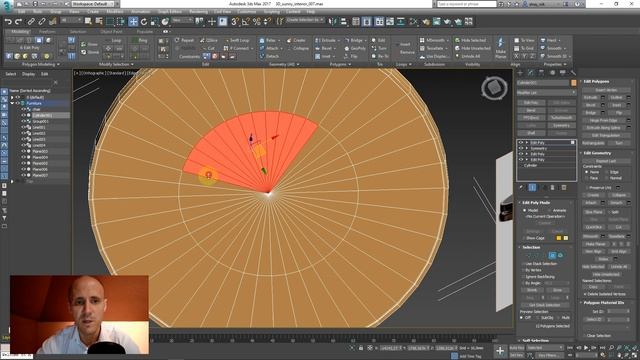Image resolution: width=640 pixels, height=360 pixels.
Task: Activate the Select and Rotate tool
Action: click(144, 21)
